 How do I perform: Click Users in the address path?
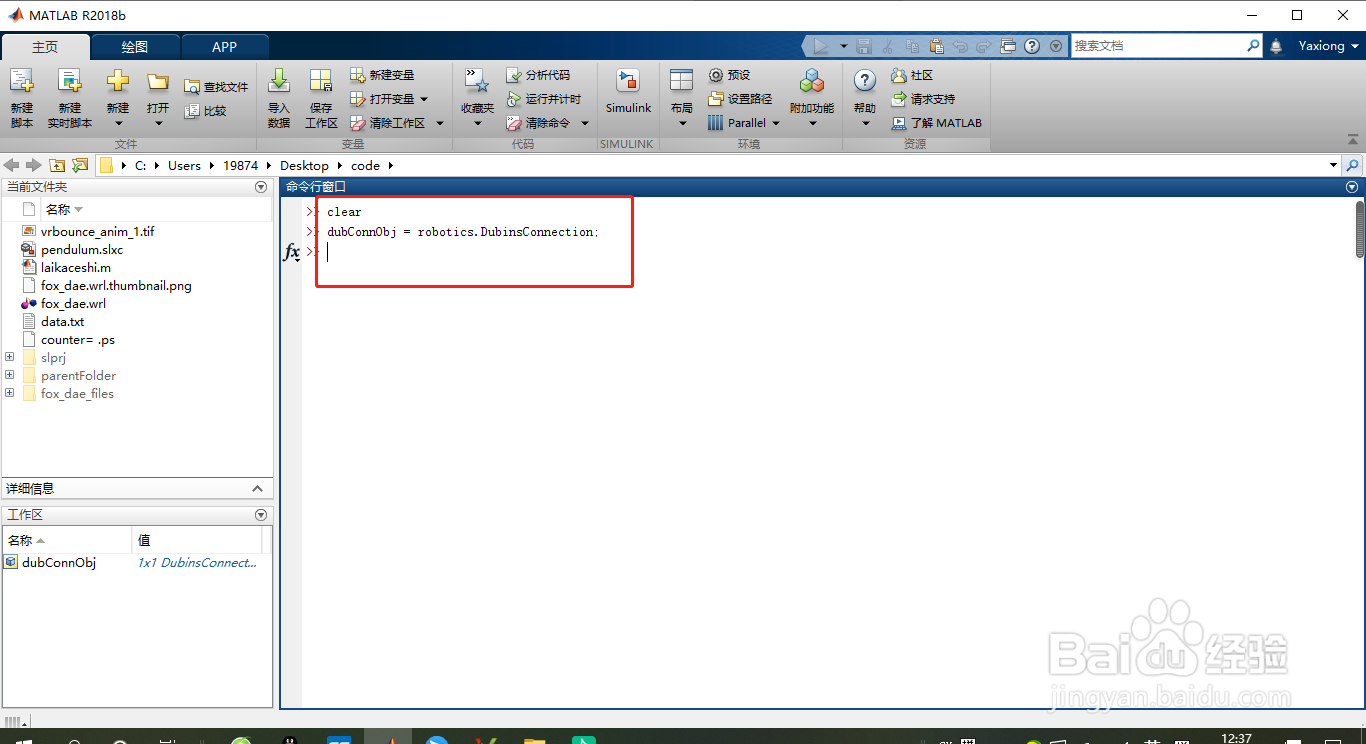(184, 166)
